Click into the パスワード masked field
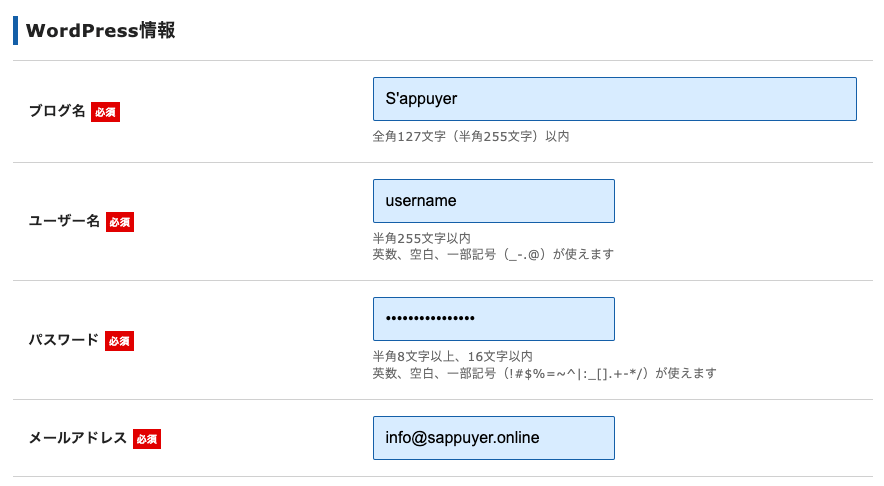 [493, 319]
